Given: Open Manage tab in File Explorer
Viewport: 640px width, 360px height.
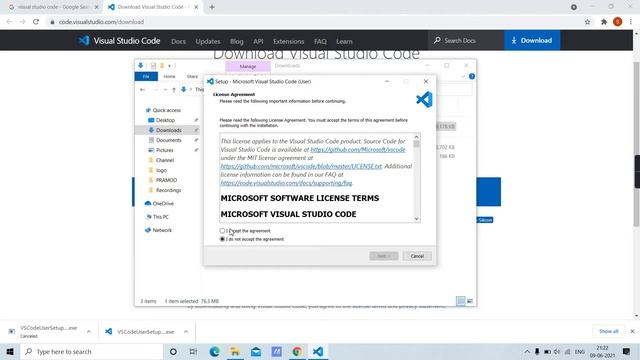Looking at the screenshot, I should 248,66.
